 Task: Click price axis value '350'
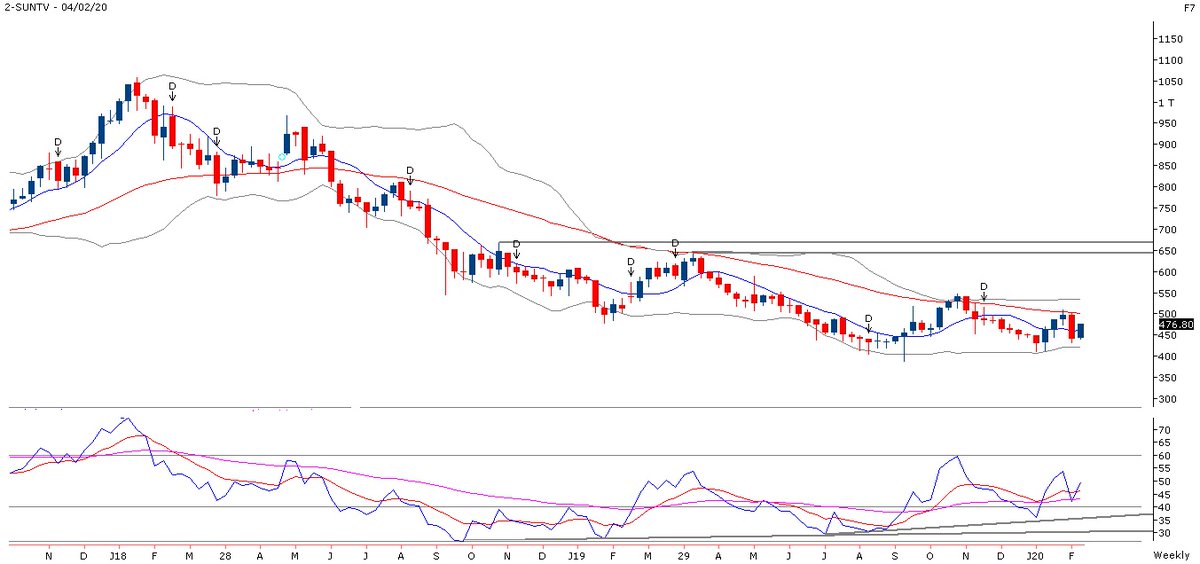point(1167,377)
